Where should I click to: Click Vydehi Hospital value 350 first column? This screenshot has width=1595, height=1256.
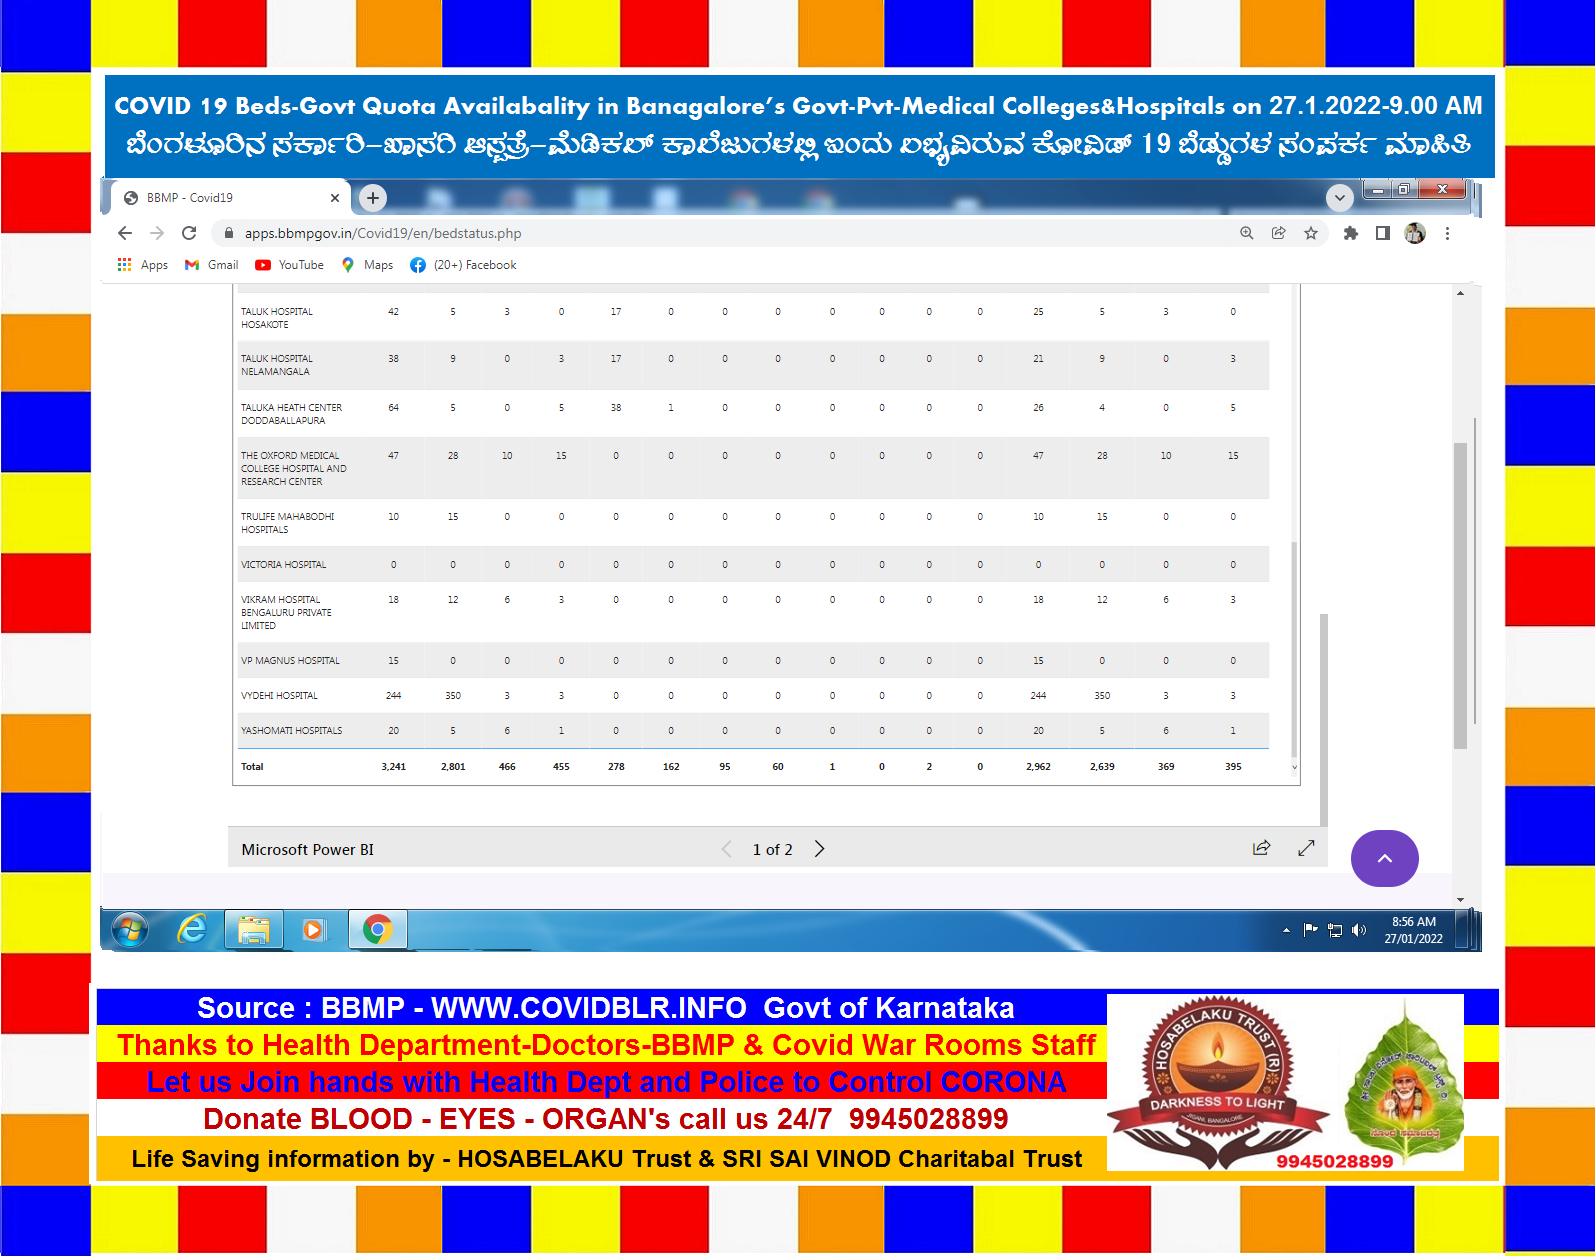[453, 696]
